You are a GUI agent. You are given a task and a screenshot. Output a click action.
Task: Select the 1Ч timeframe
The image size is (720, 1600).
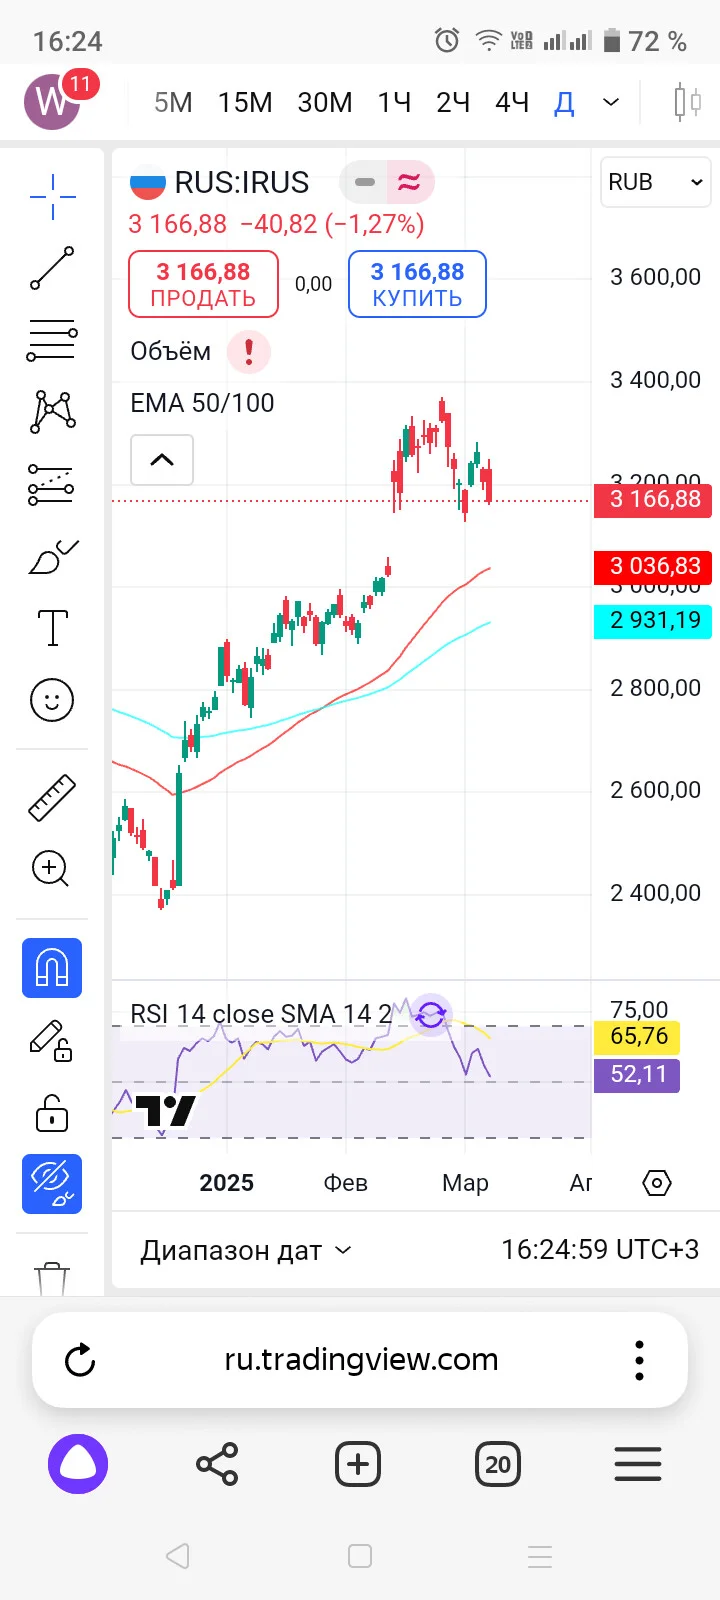click(x=394, y=102)
